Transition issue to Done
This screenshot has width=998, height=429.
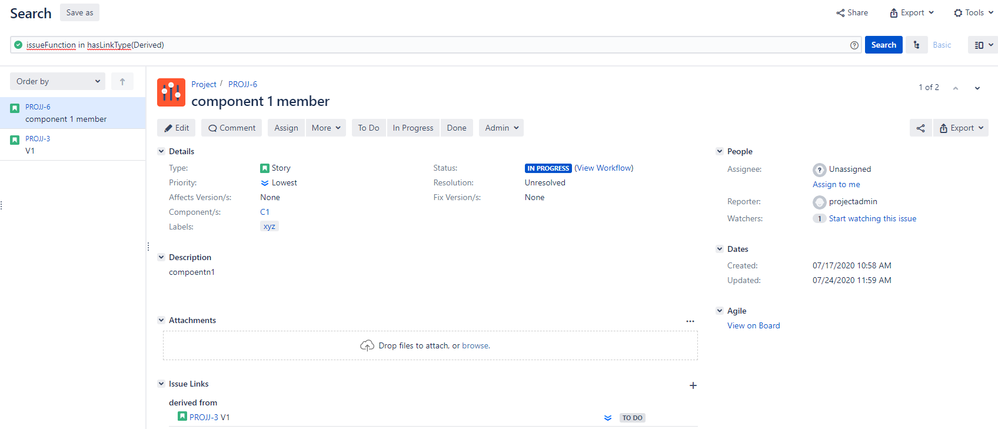pyautogui.click(x=456, y=128)
